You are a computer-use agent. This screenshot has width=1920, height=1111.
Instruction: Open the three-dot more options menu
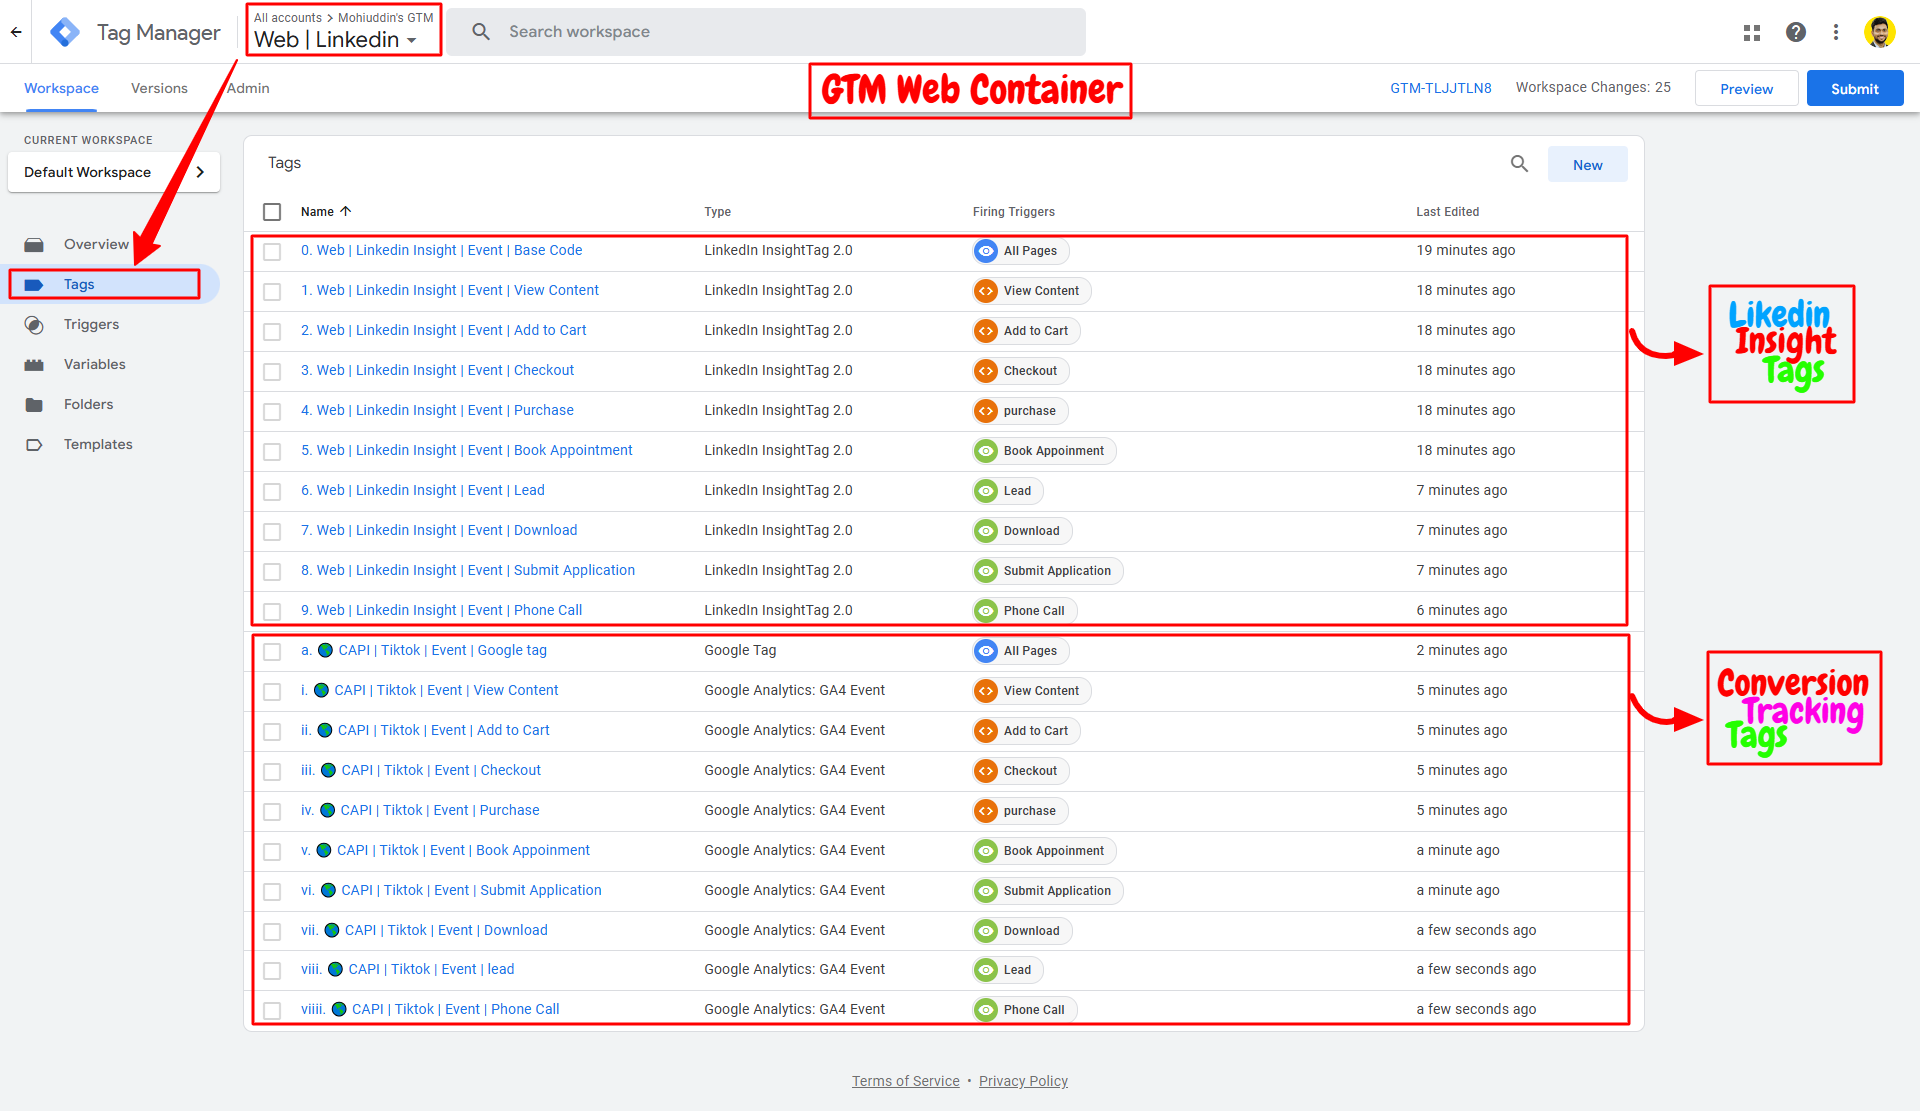[1835, 32]
